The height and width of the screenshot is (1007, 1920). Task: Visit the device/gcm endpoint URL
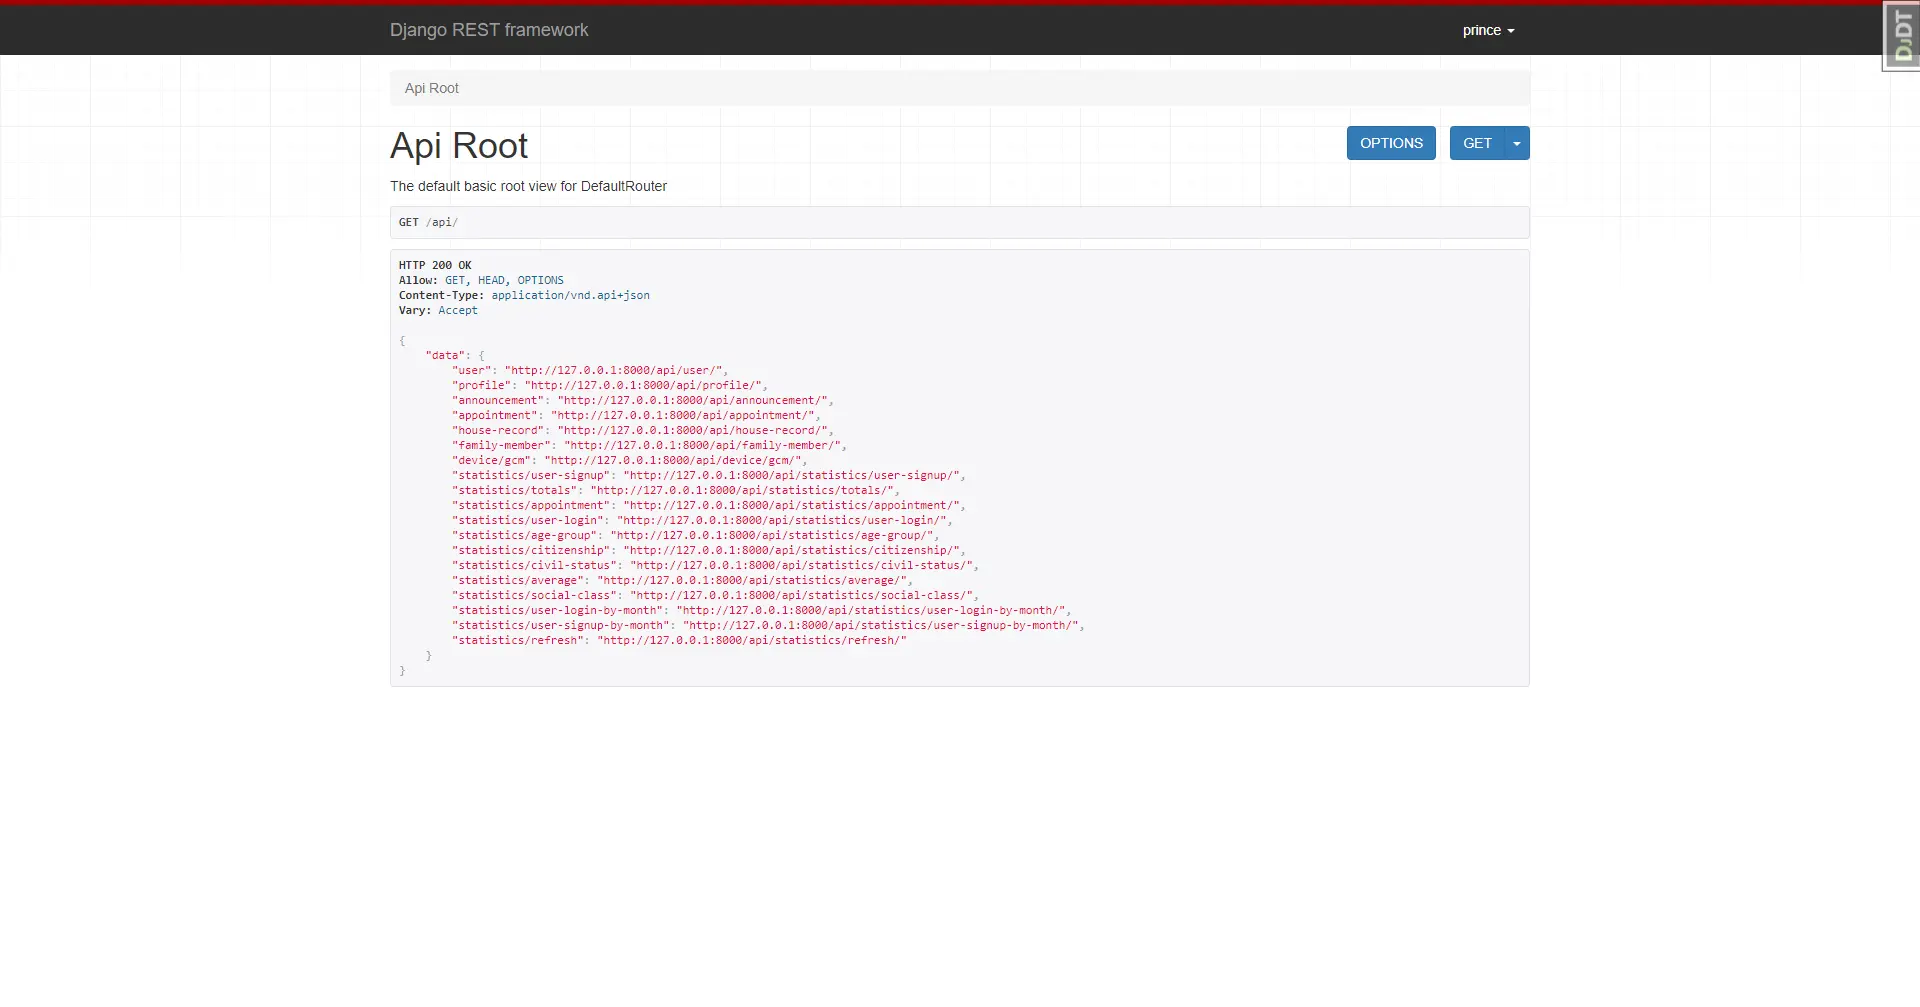click(x=672, y=460)
